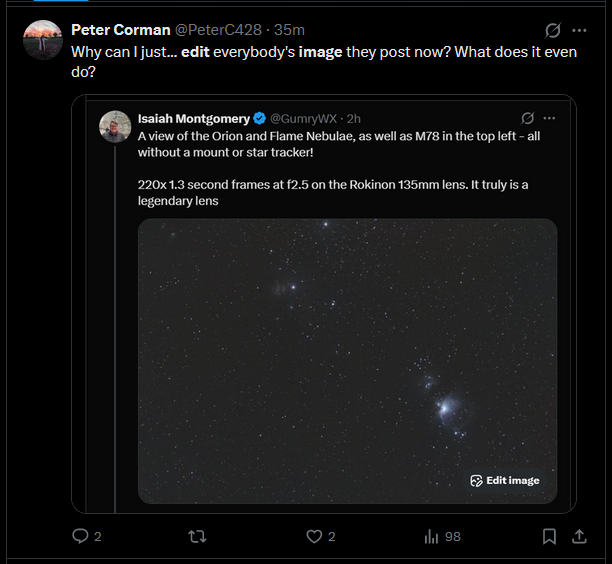Open the @PeterC428 handle link
The width and height of the screenshot is (612, 564).
point(218,30)
